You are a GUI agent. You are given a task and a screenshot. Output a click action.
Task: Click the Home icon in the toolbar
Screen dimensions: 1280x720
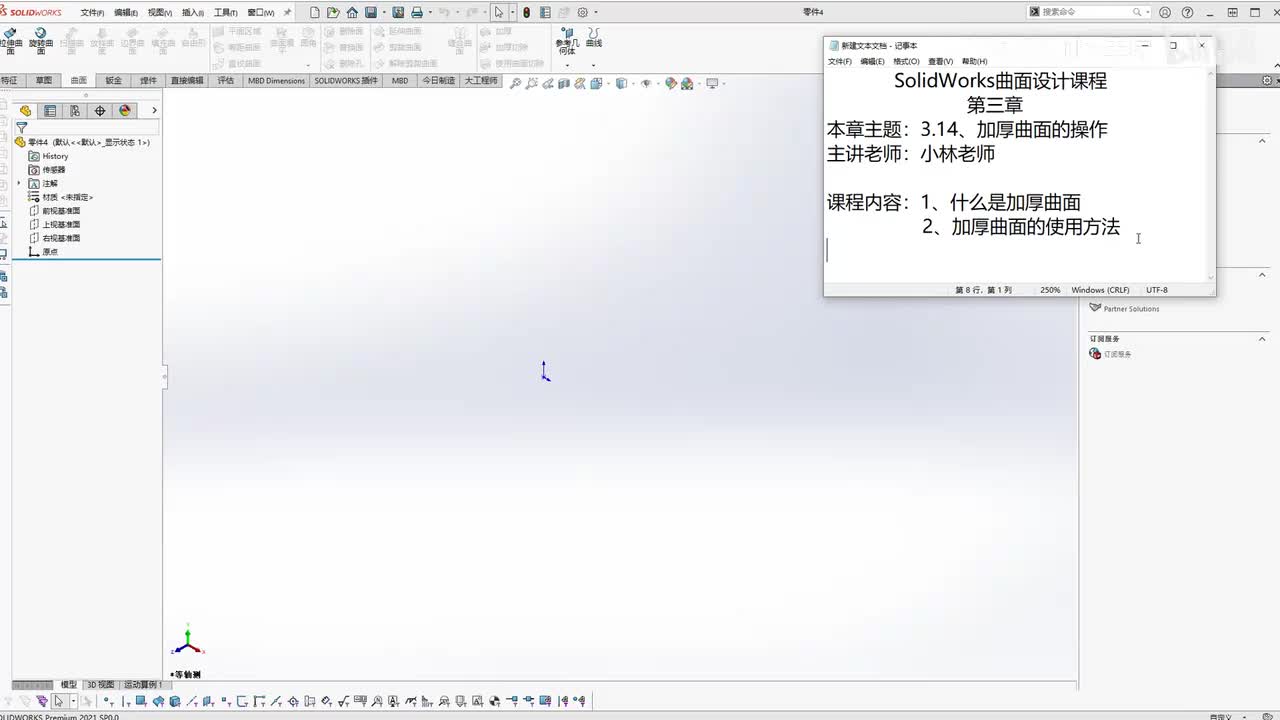pyautogui.click(x=352, y=13)
